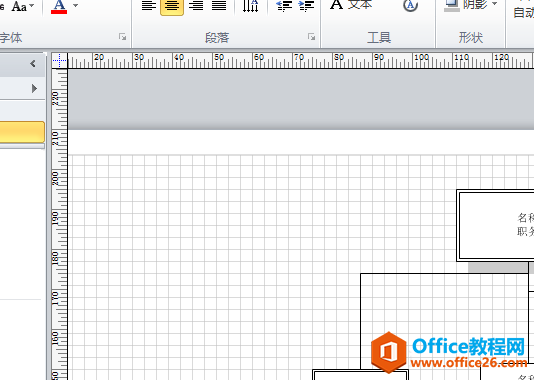The image size is (534, 380).
Task: Toggle the highlighted center align button
Action: pos(172,6)
